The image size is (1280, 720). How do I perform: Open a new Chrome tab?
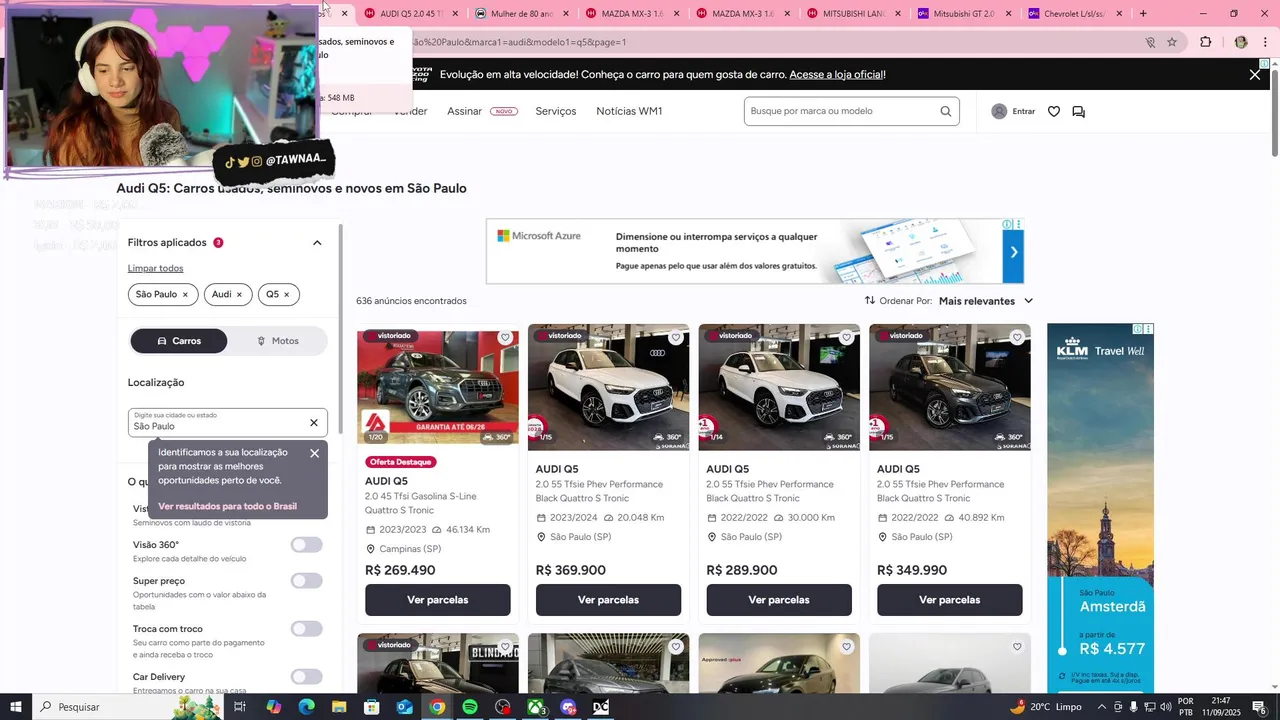pyautogui.click(x=1143, y=13)
